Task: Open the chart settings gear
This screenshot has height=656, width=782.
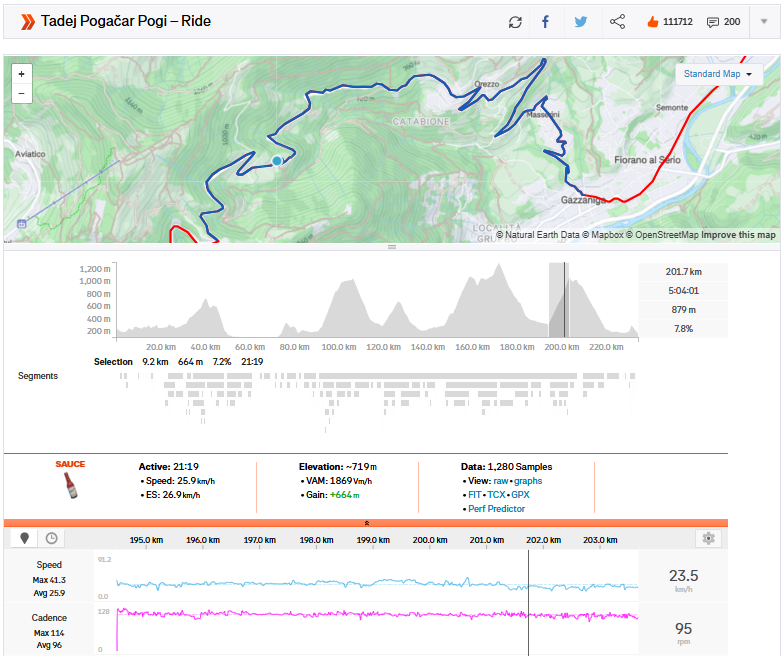Action: point(708,538)
